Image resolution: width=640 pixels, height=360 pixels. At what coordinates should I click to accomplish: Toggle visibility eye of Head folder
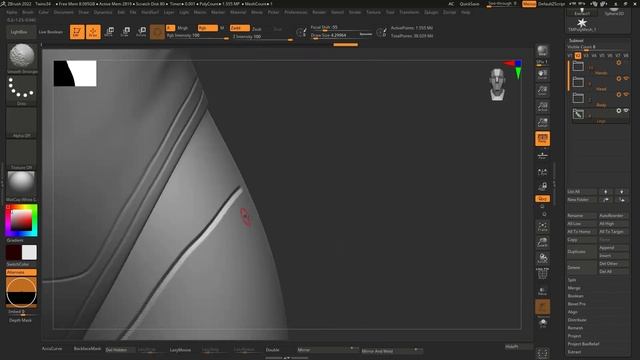tap(626, 78)
